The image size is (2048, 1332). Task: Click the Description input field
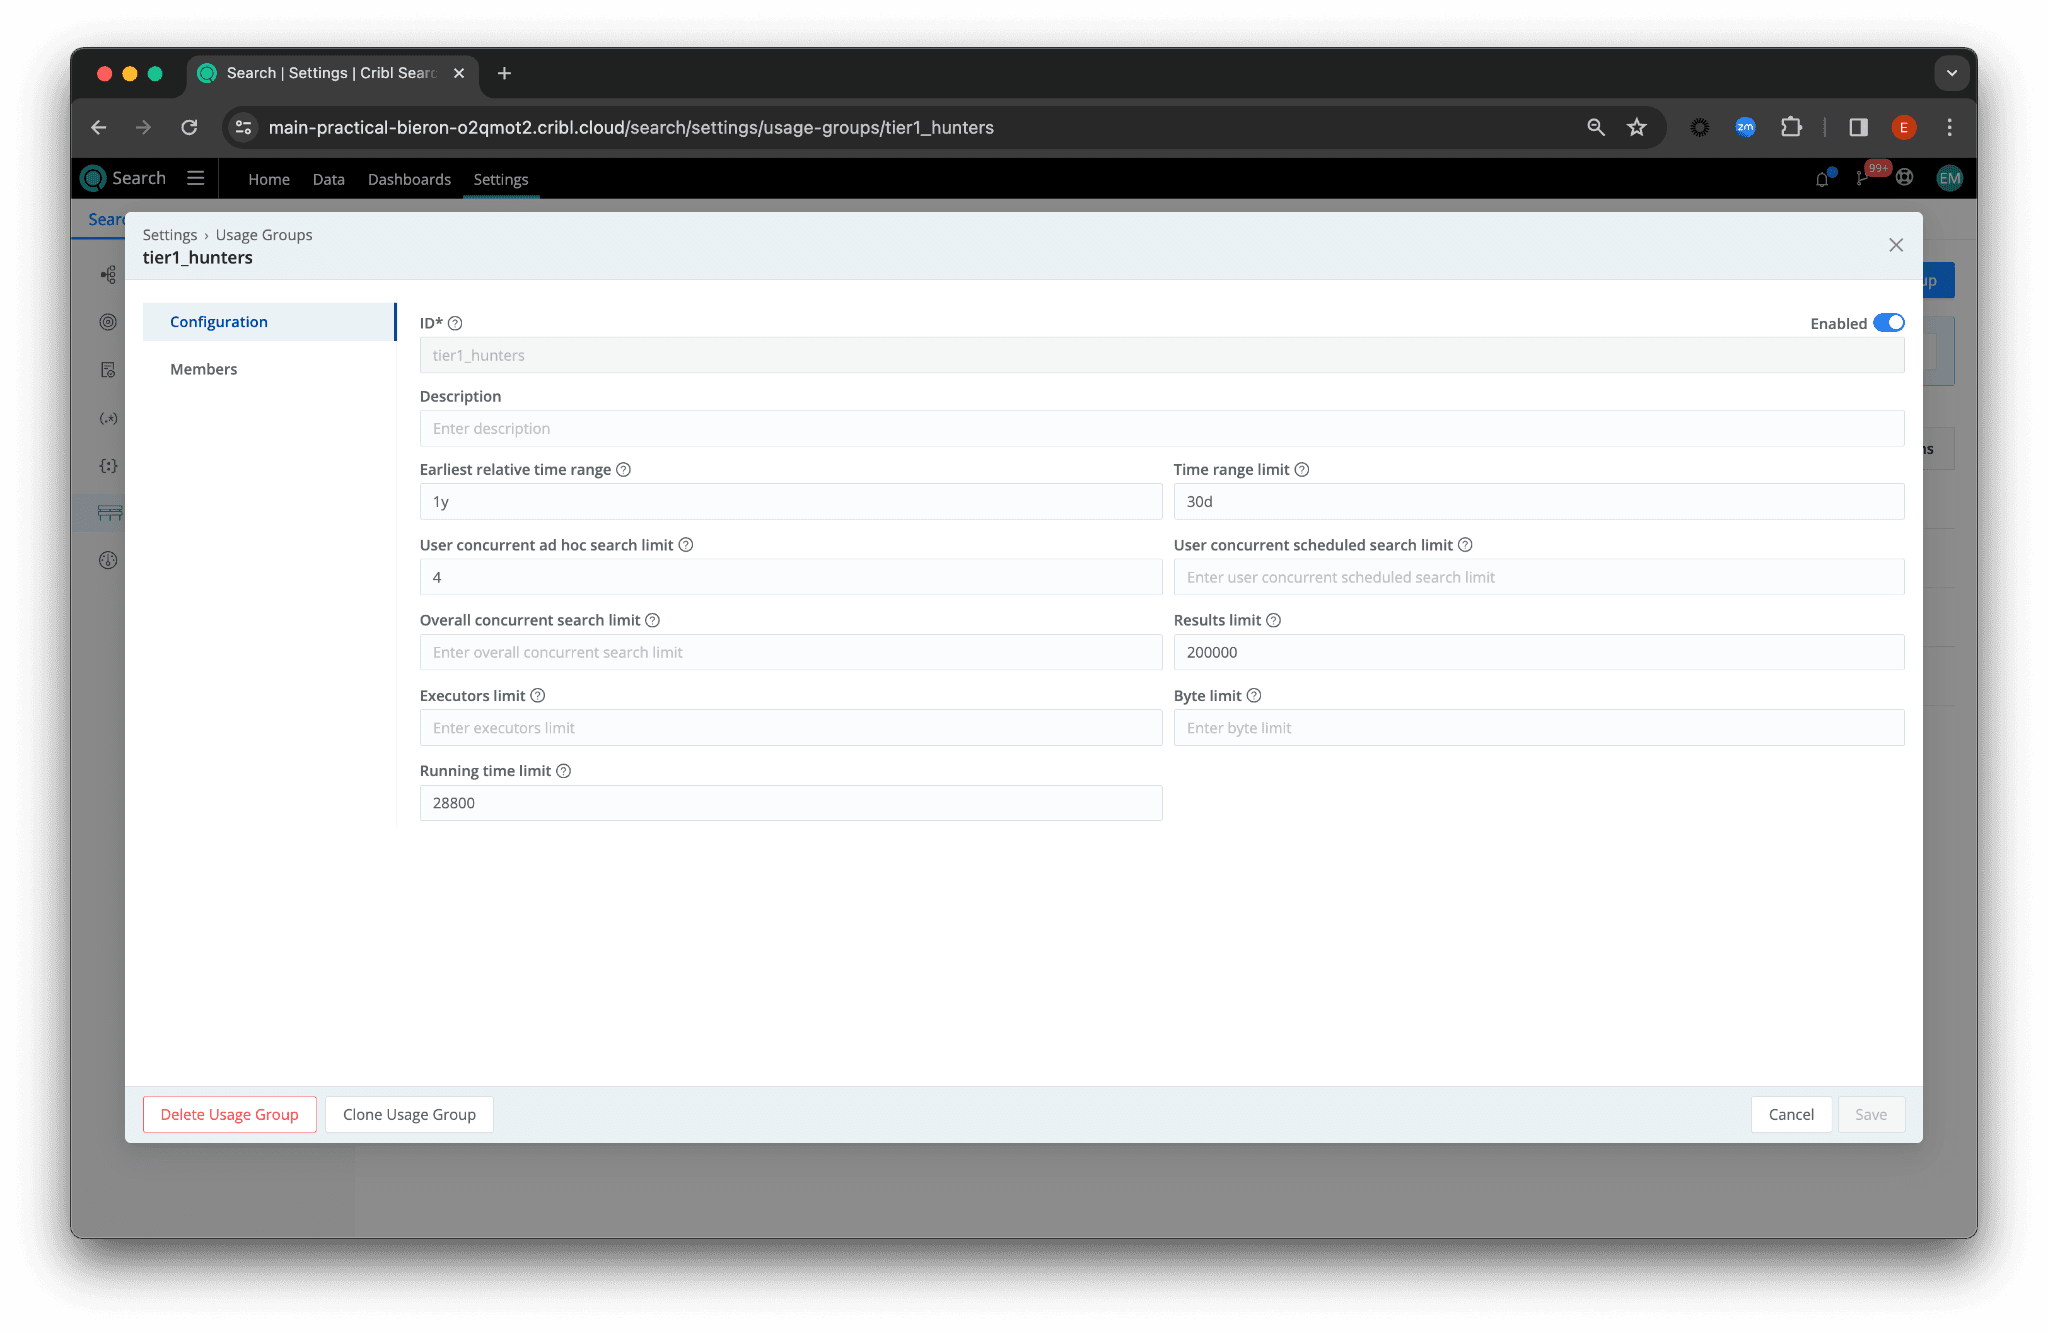[1161, 429]
